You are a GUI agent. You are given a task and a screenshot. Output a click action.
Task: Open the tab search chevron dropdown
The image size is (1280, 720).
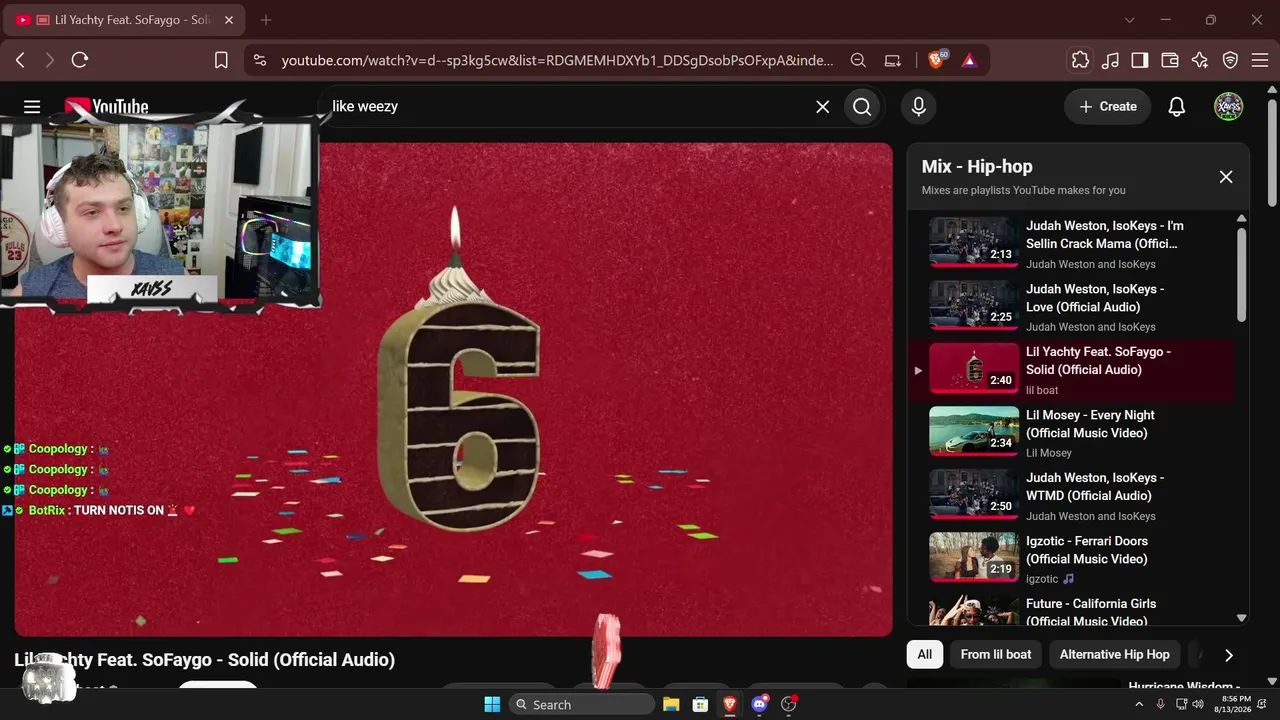tap(1129, 20)
